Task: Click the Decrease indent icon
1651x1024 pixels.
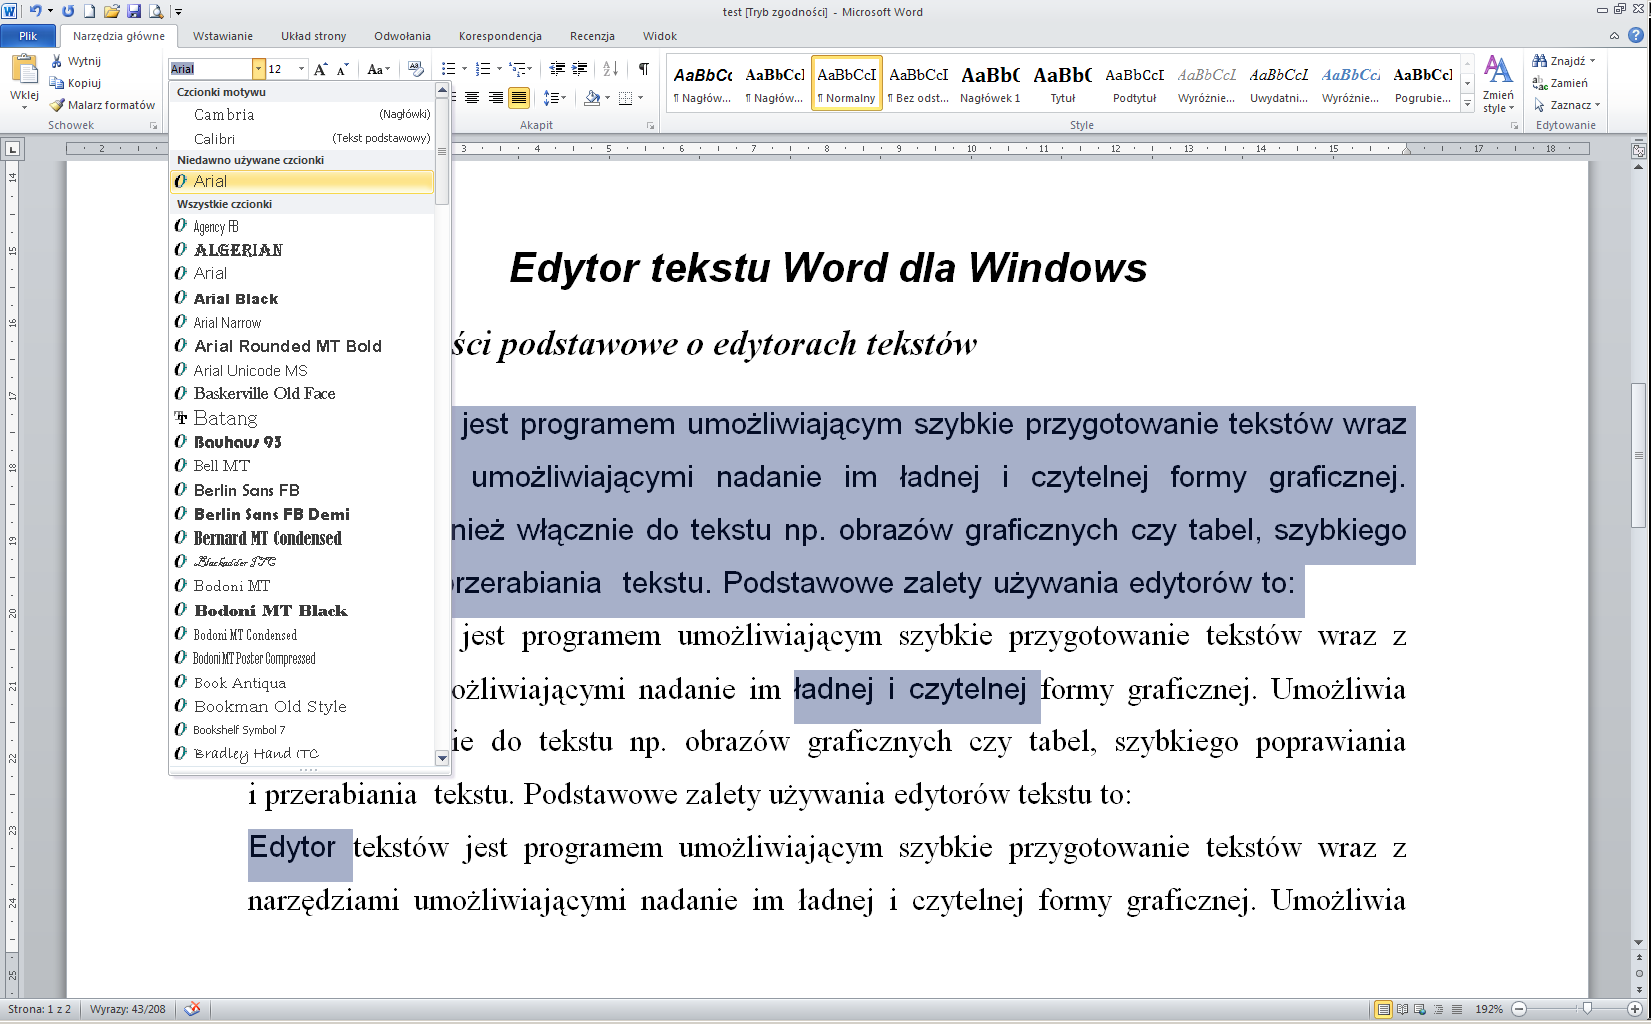Action: coord(557,69)
